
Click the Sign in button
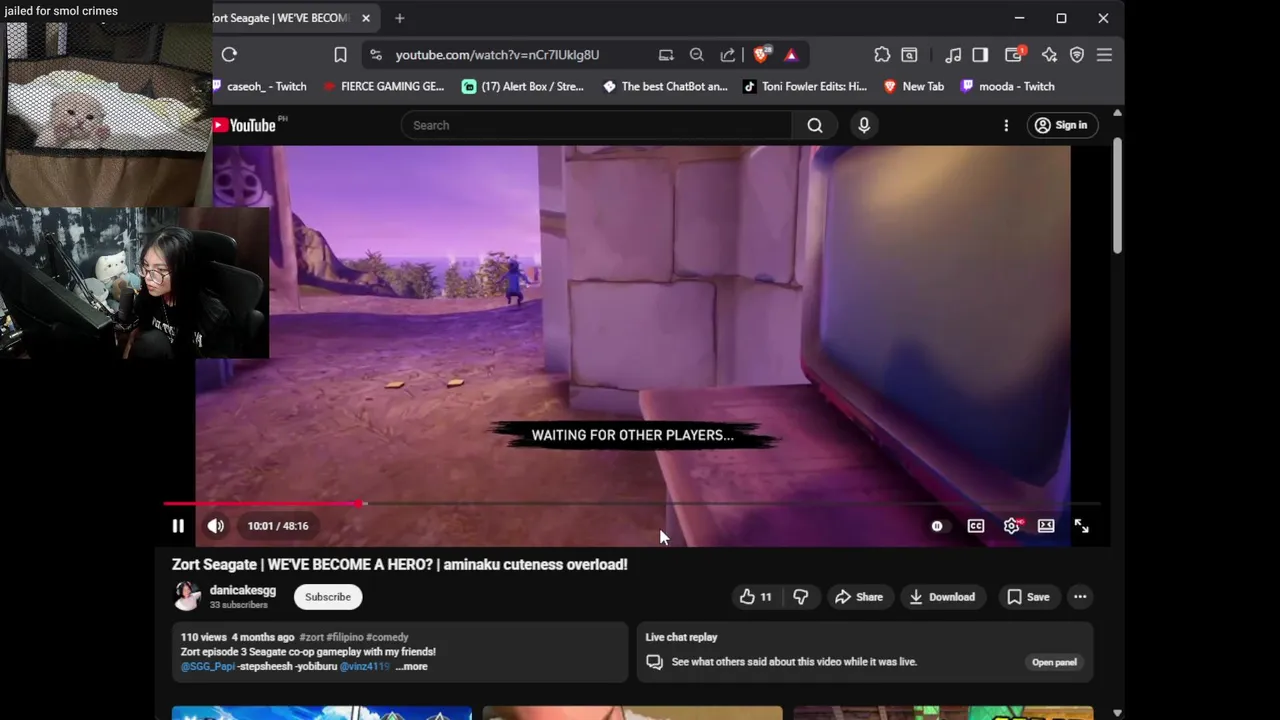pyautogui.click(x=1061, y=125)
